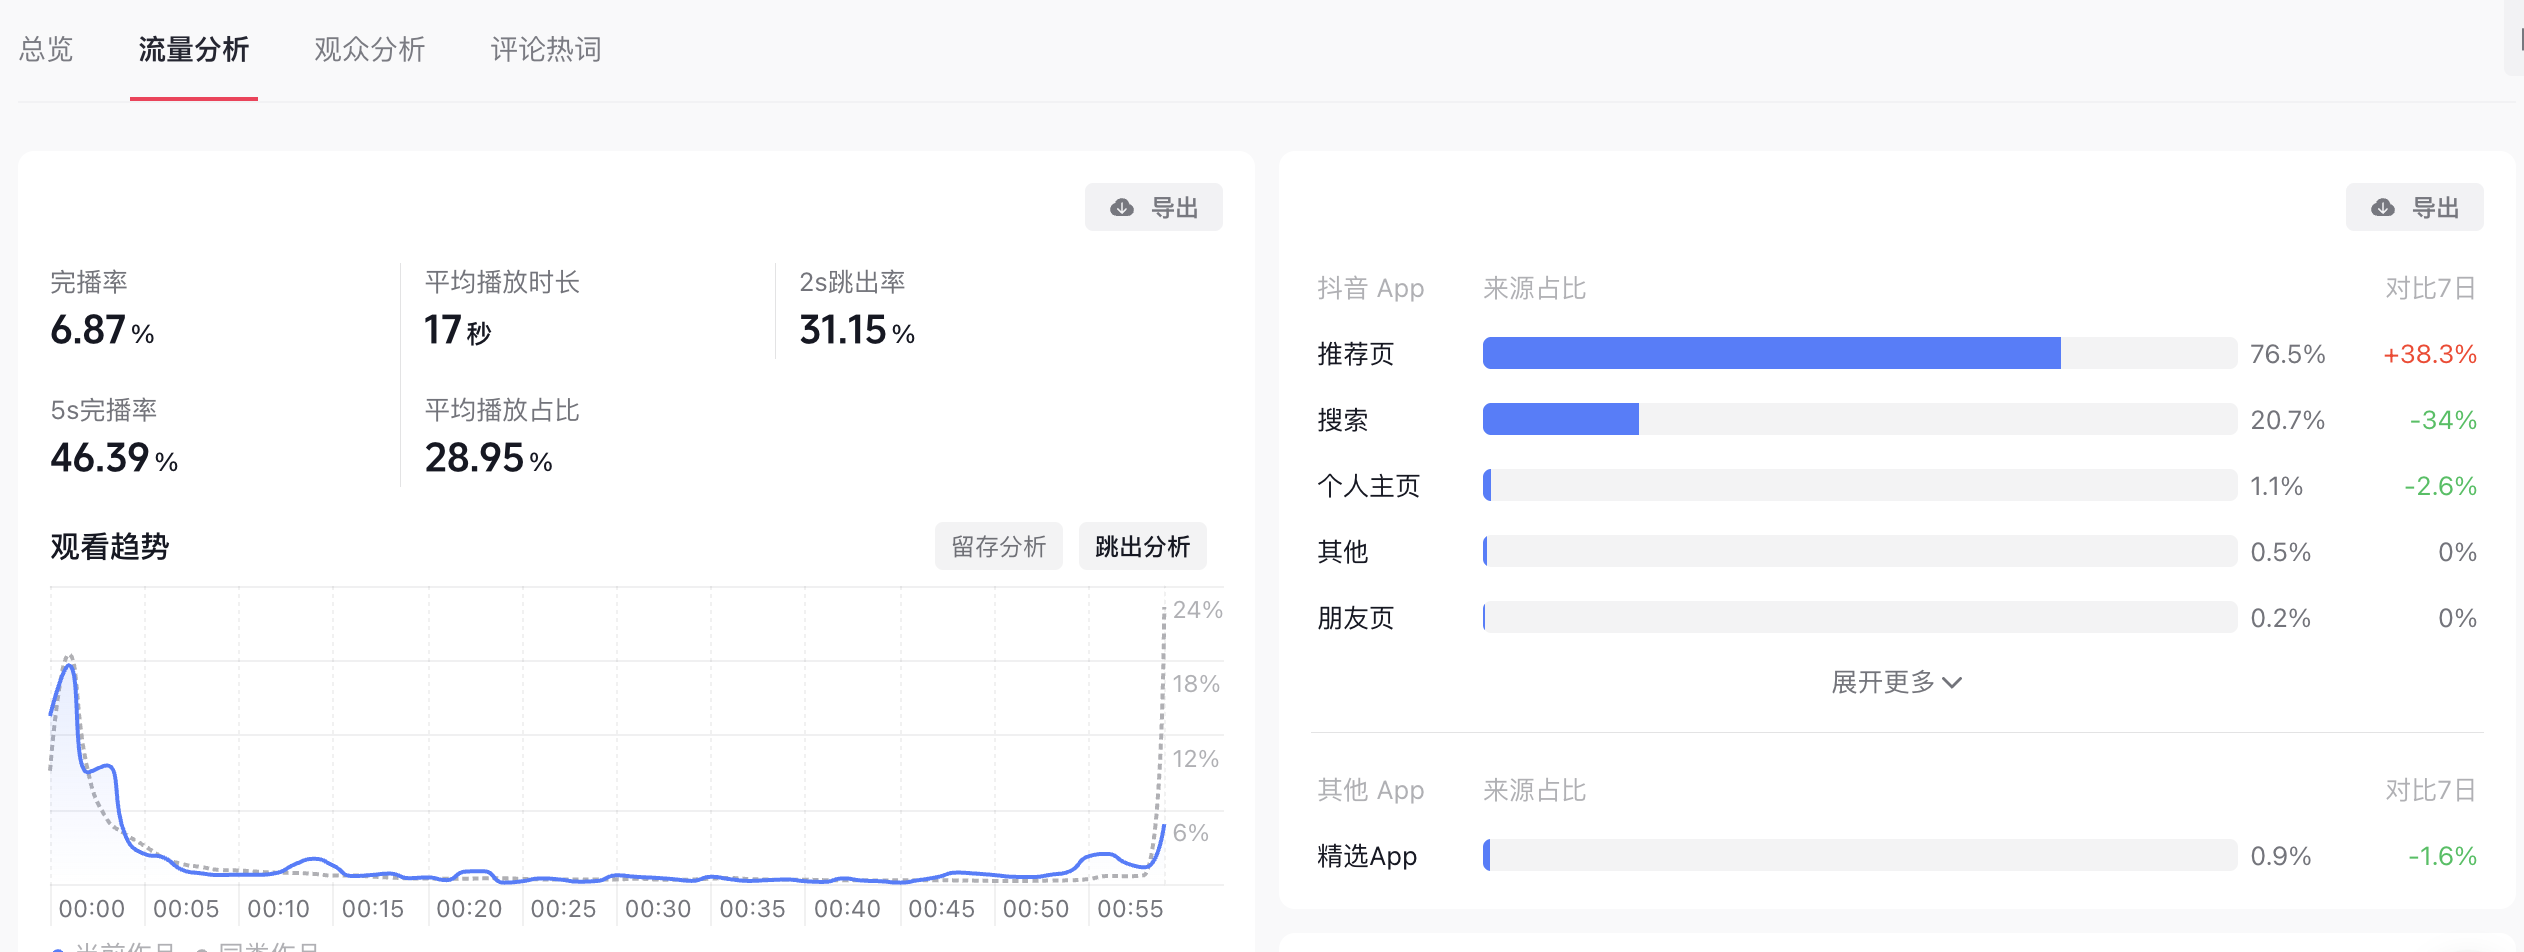This screenshot has width=2524, height=952.
Task: Click the 其他 source bar
Action: [x=1860, y=551]
